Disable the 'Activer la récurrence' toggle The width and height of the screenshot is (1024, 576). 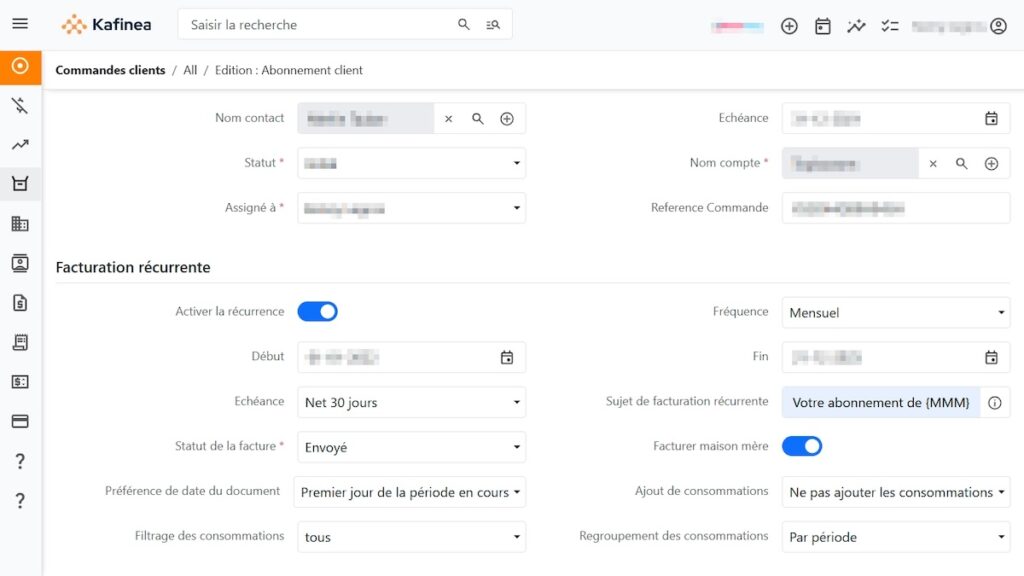pyautogui.click(x=318, y=311)
